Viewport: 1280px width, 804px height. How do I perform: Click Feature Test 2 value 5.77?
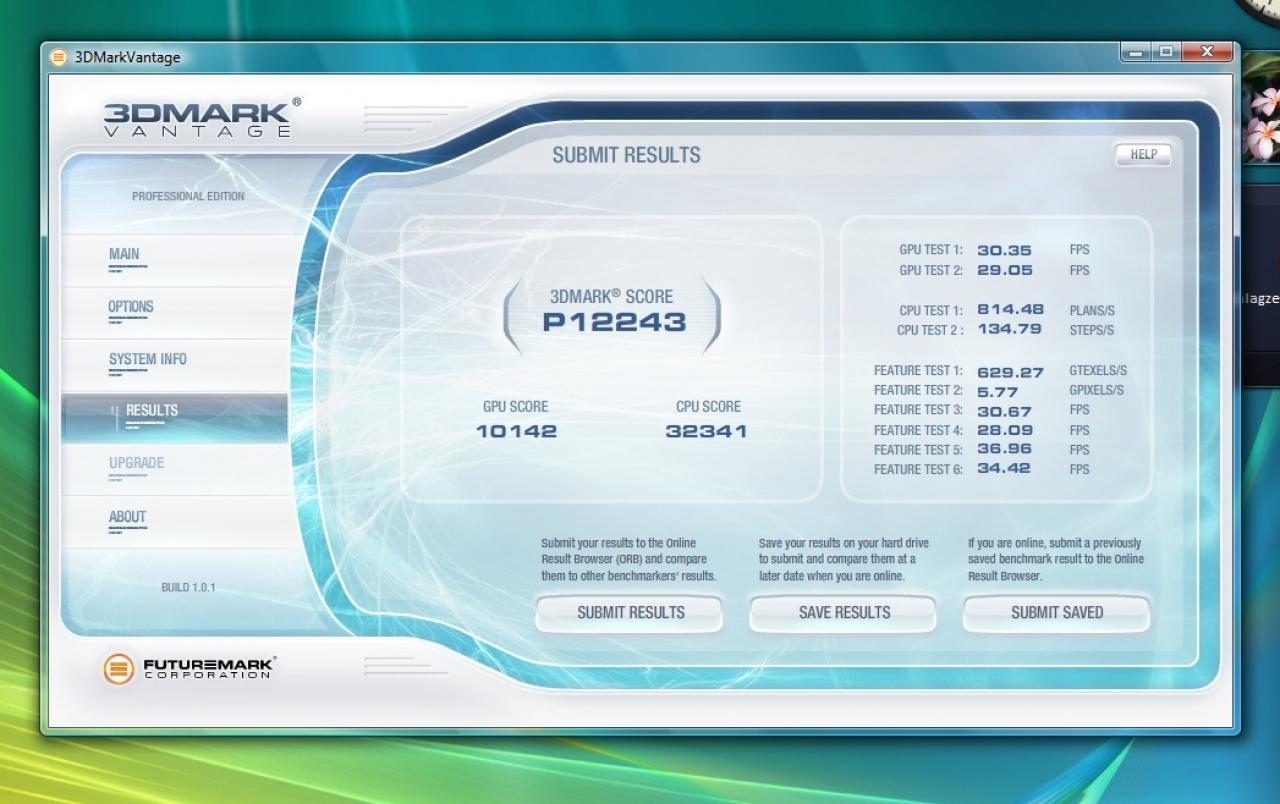[997, 391]
